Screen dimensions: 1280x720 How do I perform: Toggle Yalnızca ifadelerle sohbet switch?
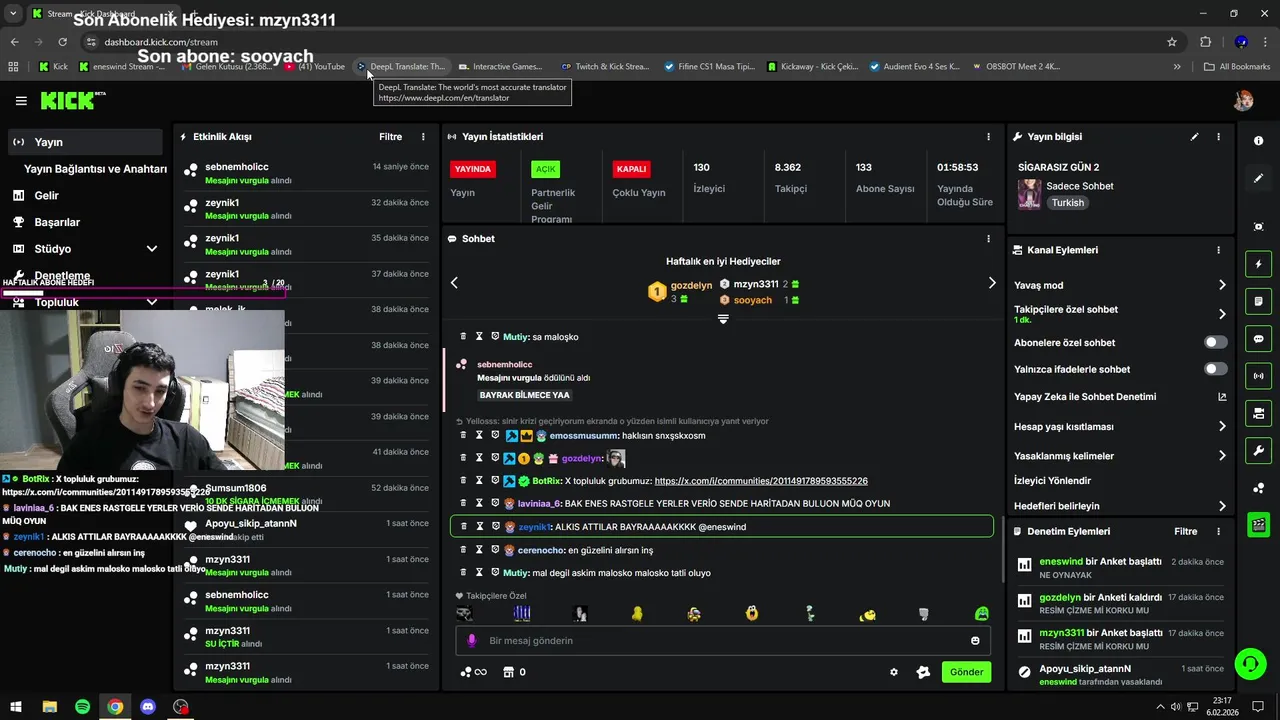coord(1215,369)
